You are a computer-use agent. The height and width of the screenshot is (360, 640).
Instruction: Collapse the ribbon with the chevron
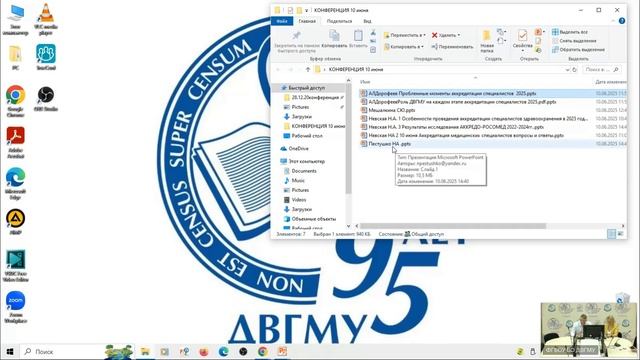coord(613,21)
